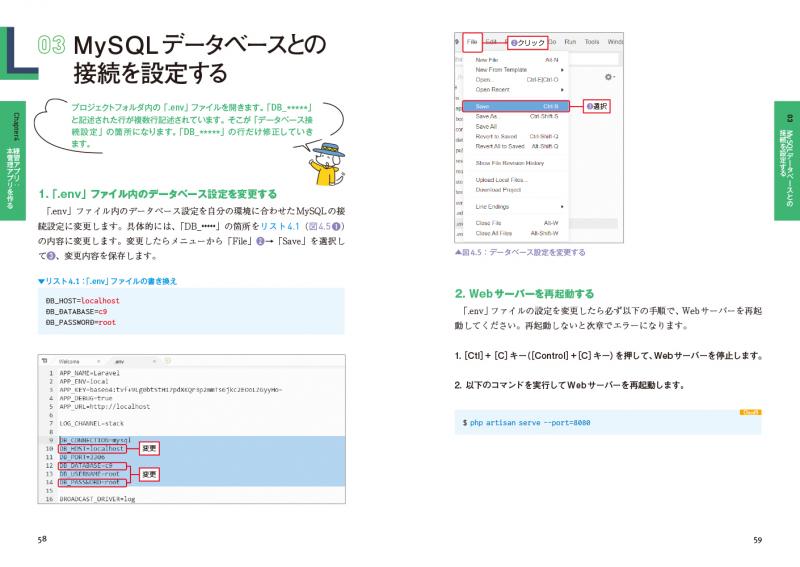Click line APP_URL=http://localhost in the editor
The width and height of the screenshot is (800, 567).
click(105, 407)
